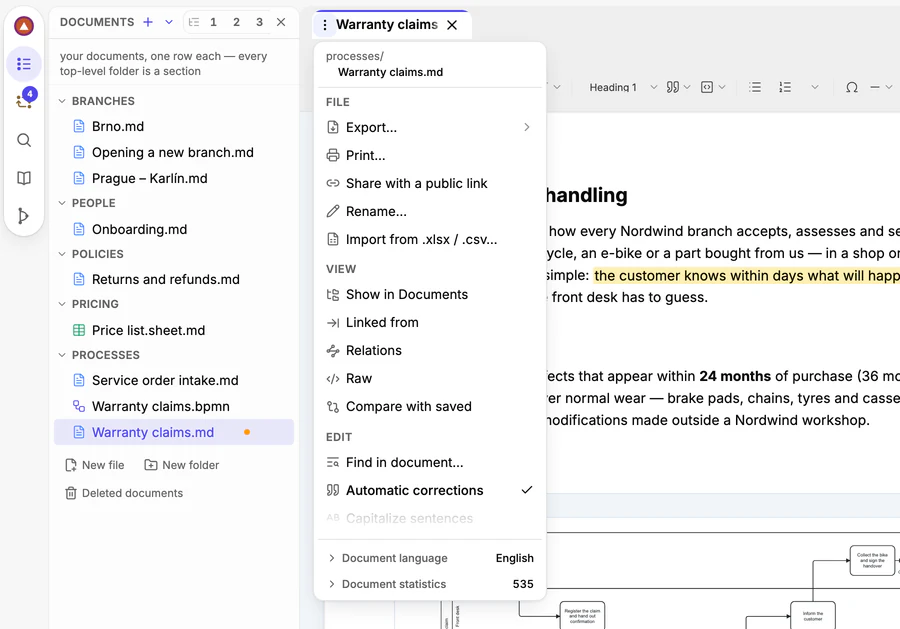Choose Rename... from the menu
The height and width of the screenshot is (629, 900).
pyautogui.click(x=429, y=212)
